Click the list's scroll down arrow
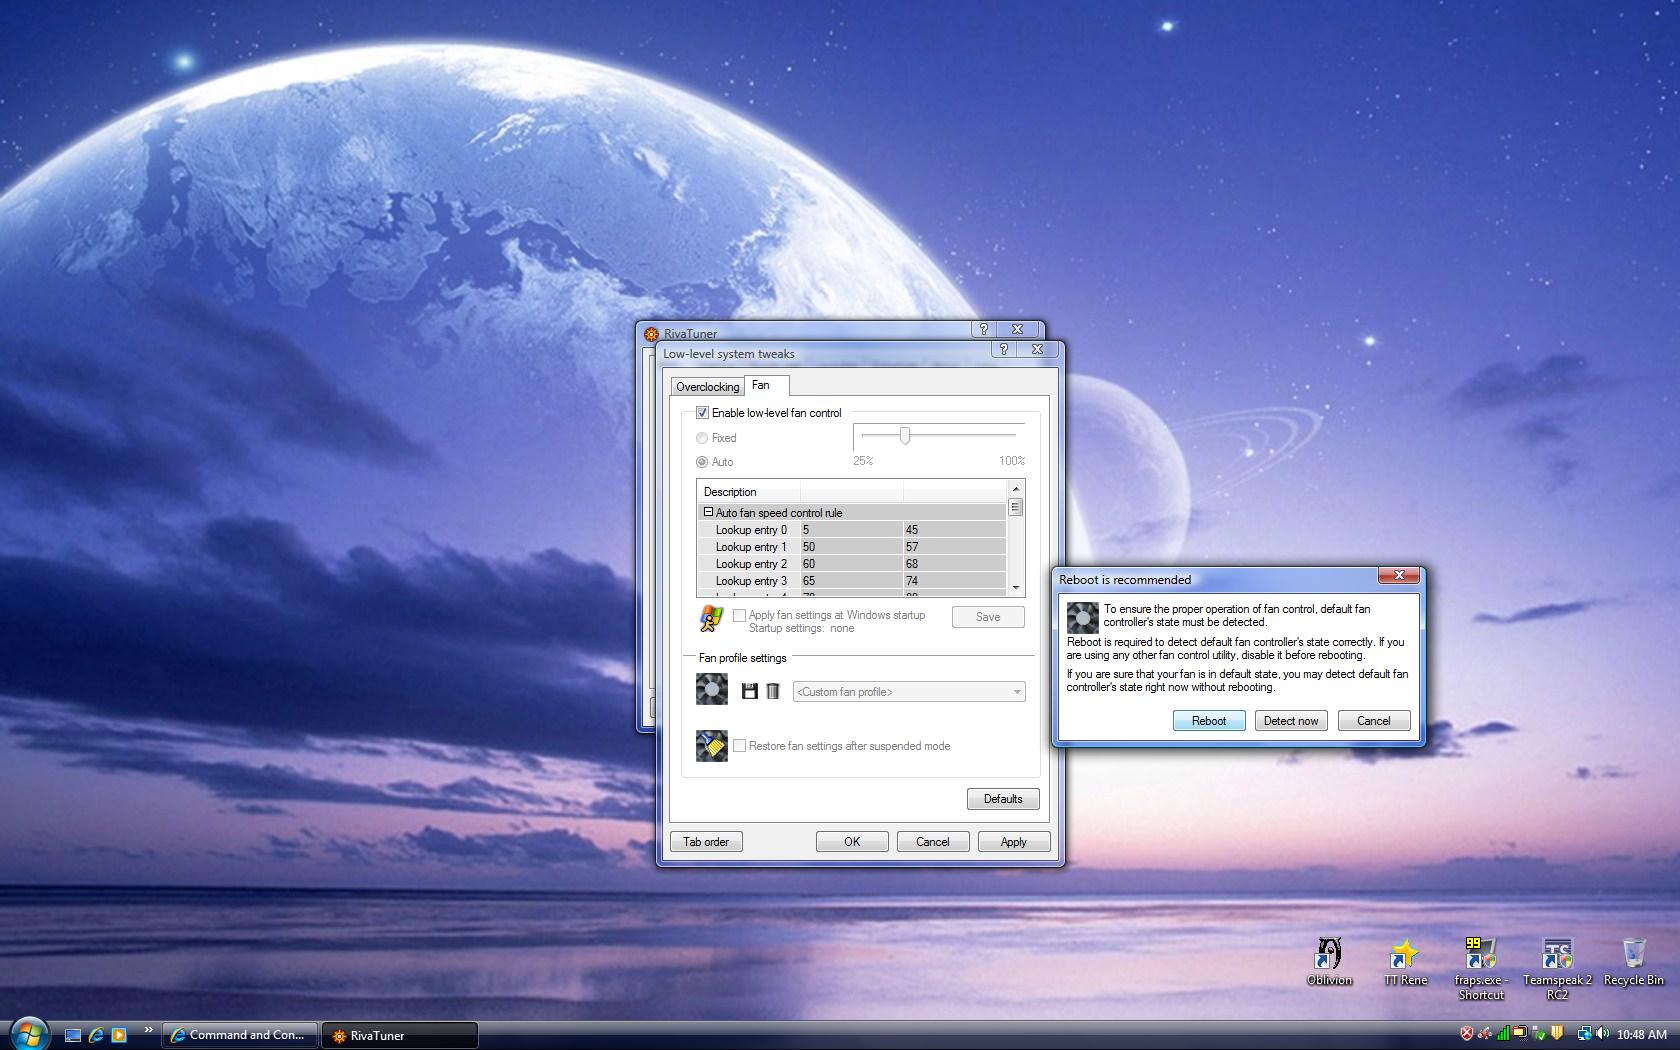1680x1050 pixels. coord(1016,588)
